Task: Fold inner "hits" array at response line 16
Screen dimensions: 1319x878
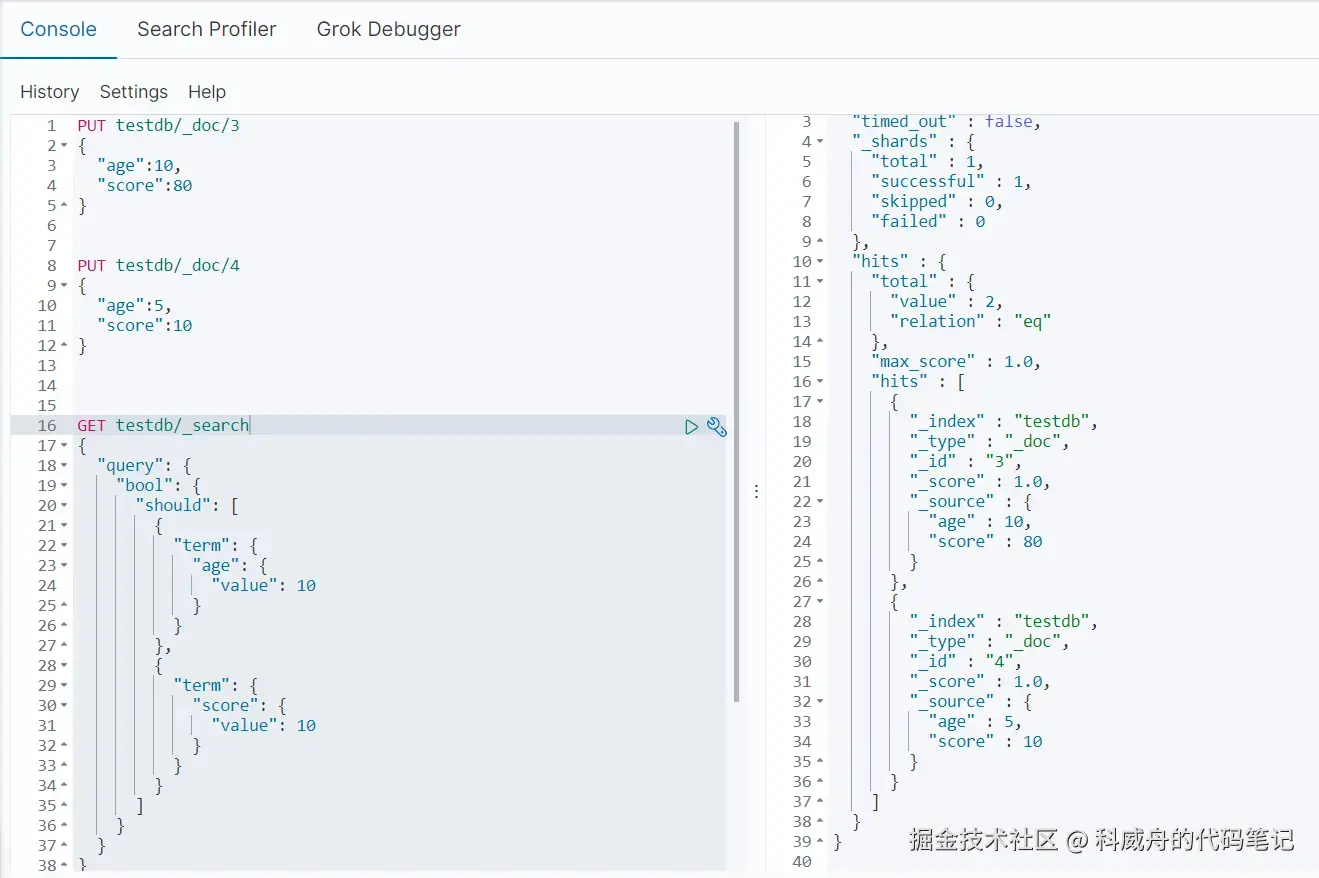Action: [820, 382]
